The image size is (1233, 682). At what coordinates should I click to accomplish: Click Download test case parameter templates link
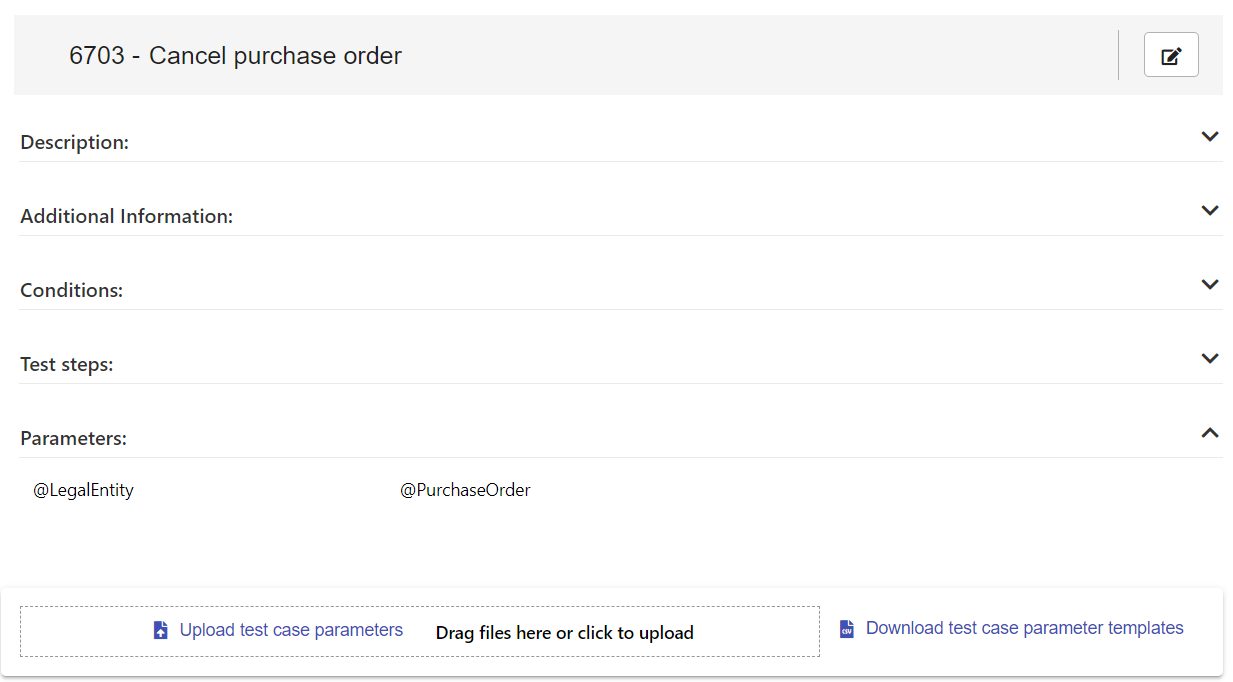1024,628
